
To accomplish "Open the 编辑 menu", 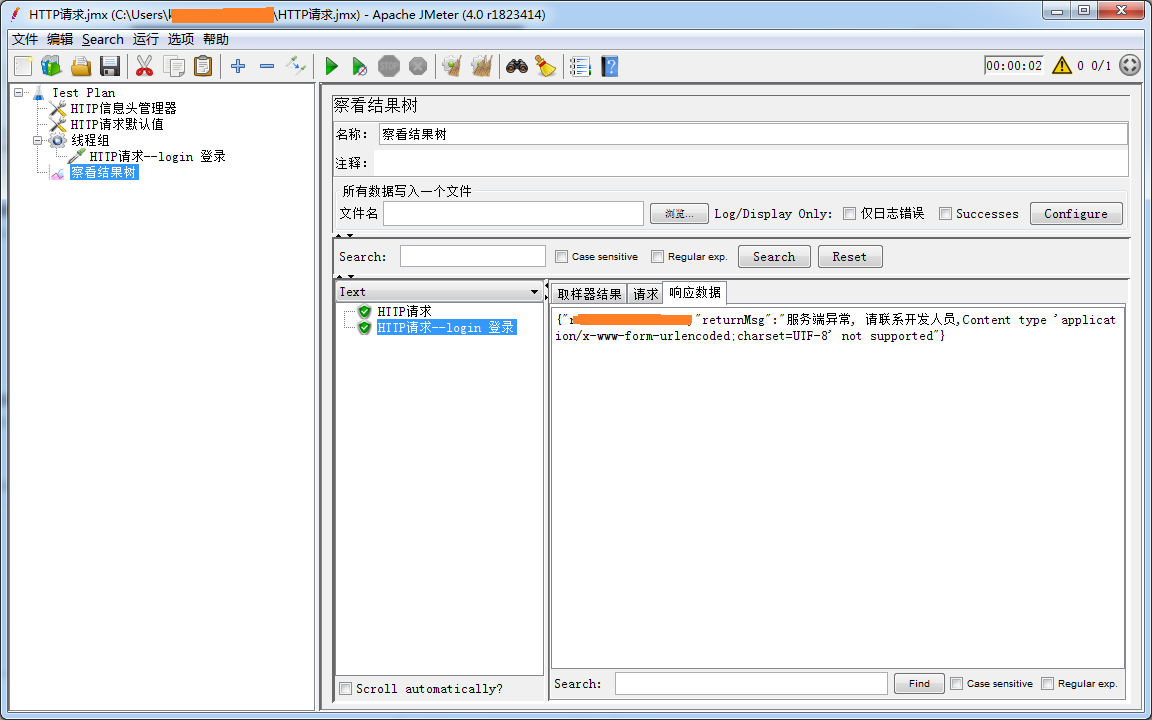I will [x=60, y=40].
